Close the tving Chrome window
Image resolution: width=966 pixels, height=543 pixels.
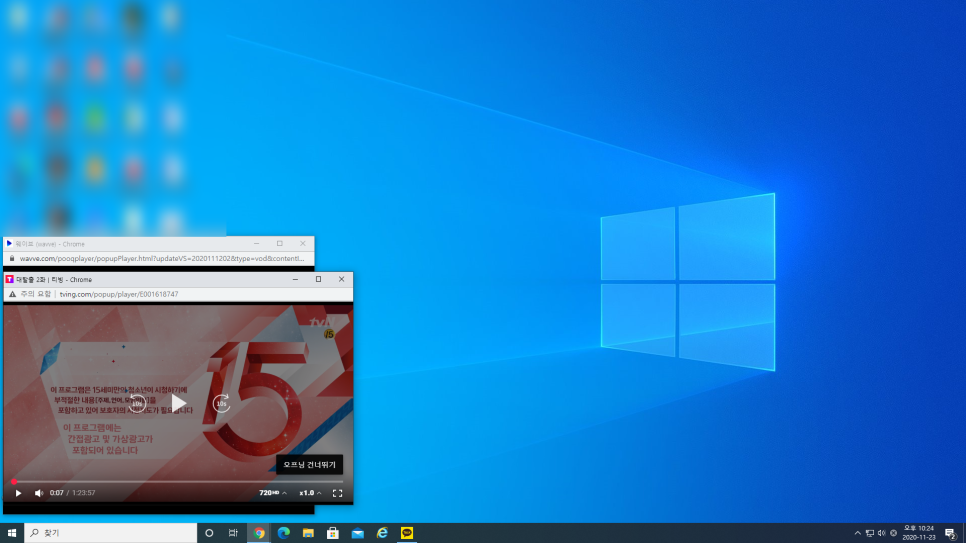click(341, 279)
